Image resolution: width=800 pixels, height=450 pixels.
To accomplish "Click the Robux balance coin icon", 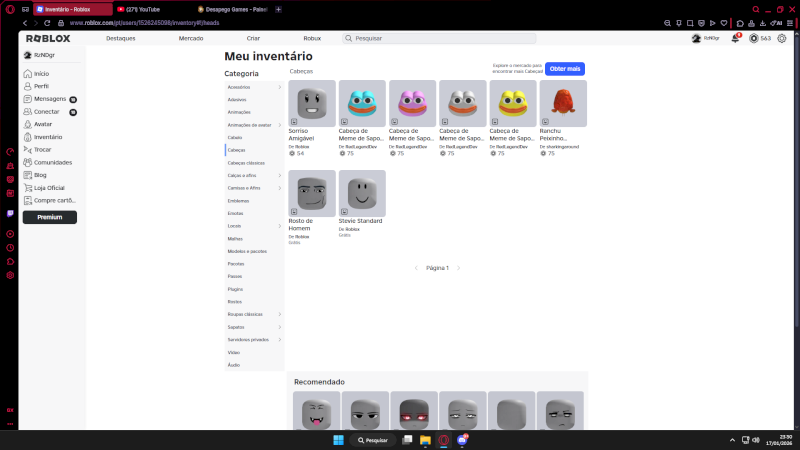I will point(754,38).
